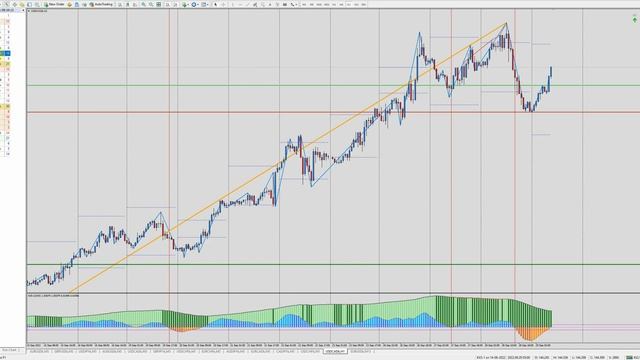Screen dimensions: 640x360
Task: Select the equidistant channel tool
Action: [x=255, y=4]
